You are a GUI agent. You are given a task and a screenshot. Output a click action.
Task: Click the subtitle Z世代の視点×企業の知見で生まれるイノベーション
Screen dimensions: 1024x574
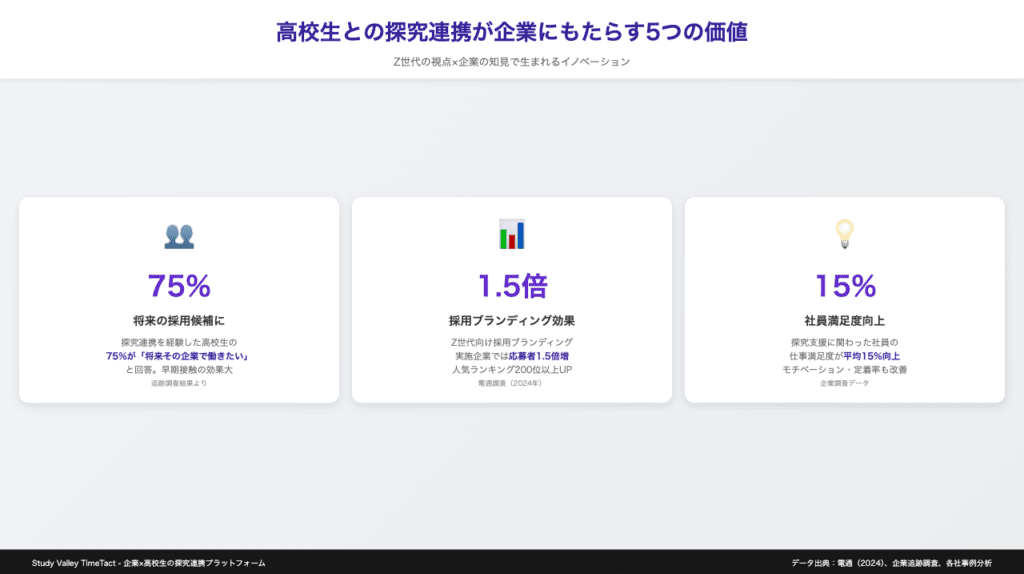512,62
